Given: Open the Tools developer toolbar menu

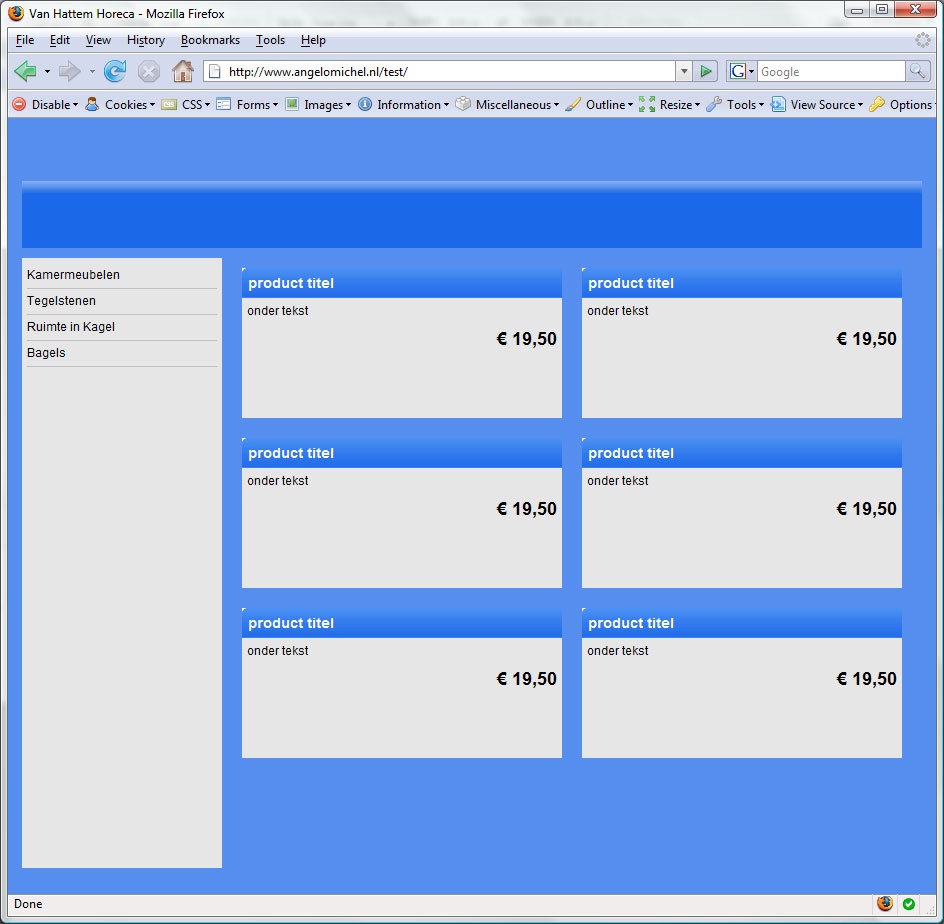Looking at the screenshot, I should tap(735, 105).
